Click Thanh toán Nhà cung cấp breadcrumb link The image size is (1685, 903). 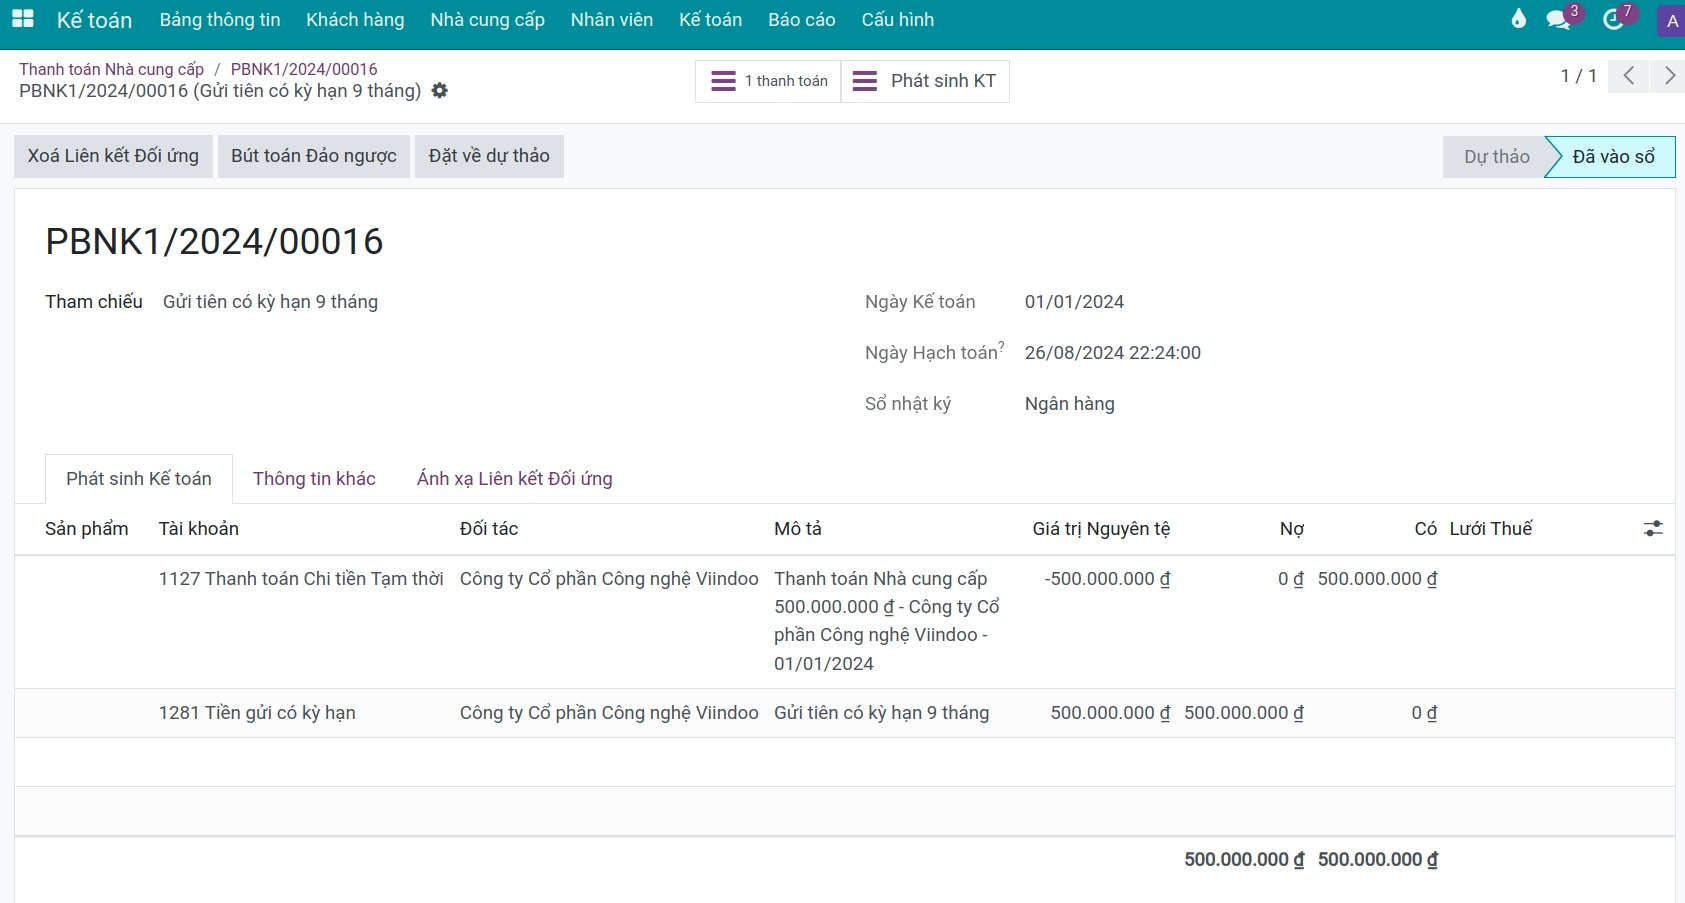point(111,69)
